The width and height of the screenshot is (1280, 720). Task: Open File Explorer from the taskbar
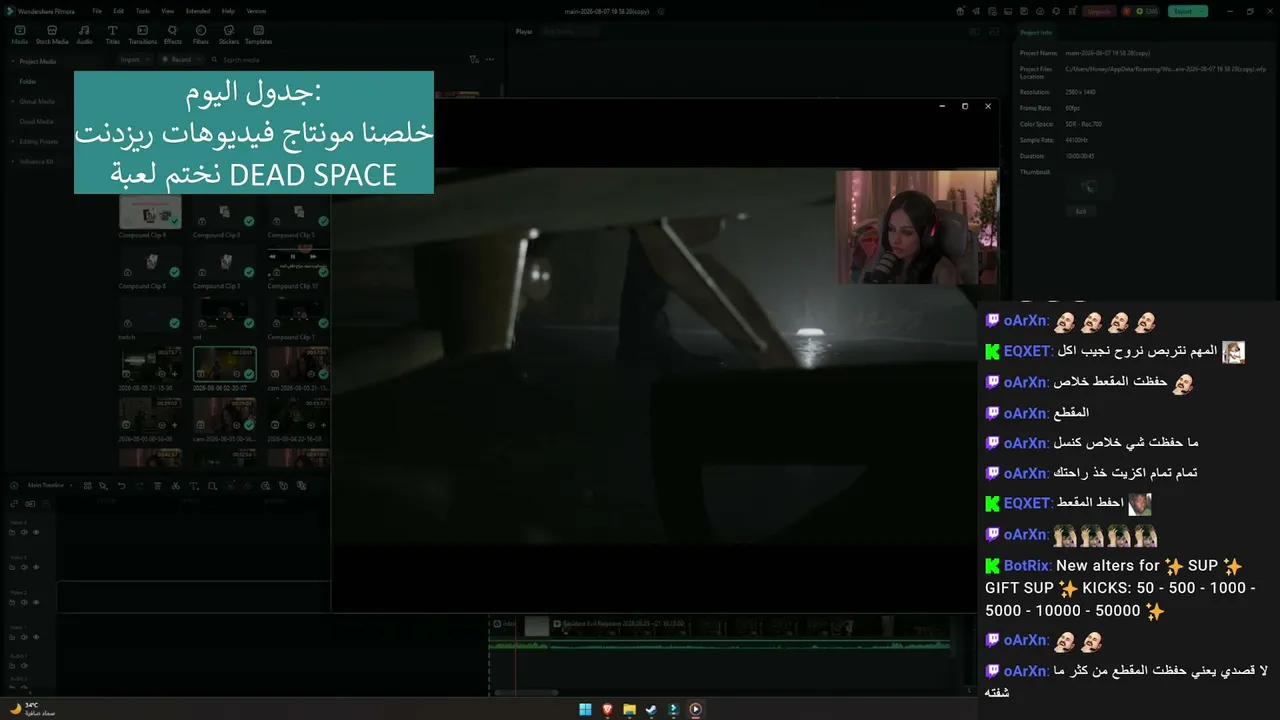click(x=629, y=710)
